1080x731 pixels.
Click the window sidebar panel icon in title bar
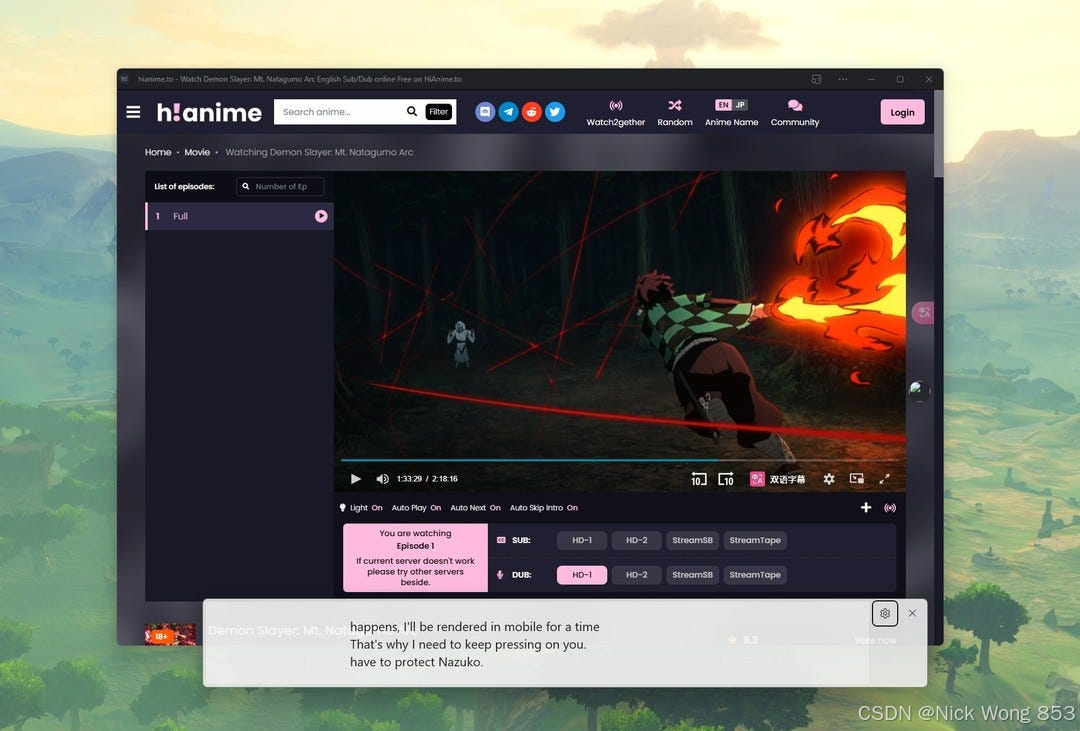point(816,79)
